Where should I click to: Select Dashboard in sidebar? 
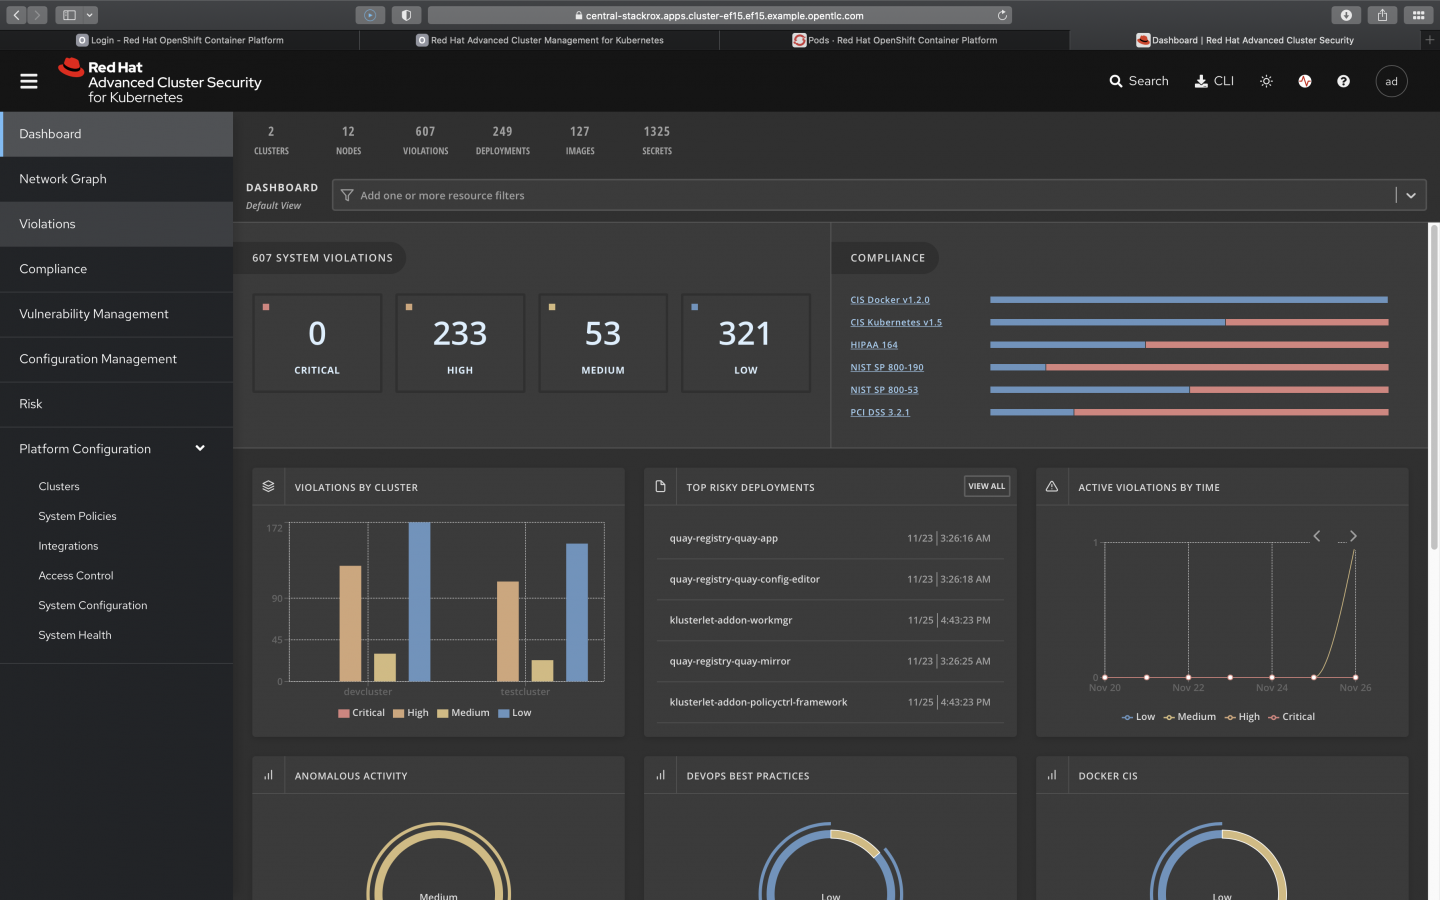116,134
